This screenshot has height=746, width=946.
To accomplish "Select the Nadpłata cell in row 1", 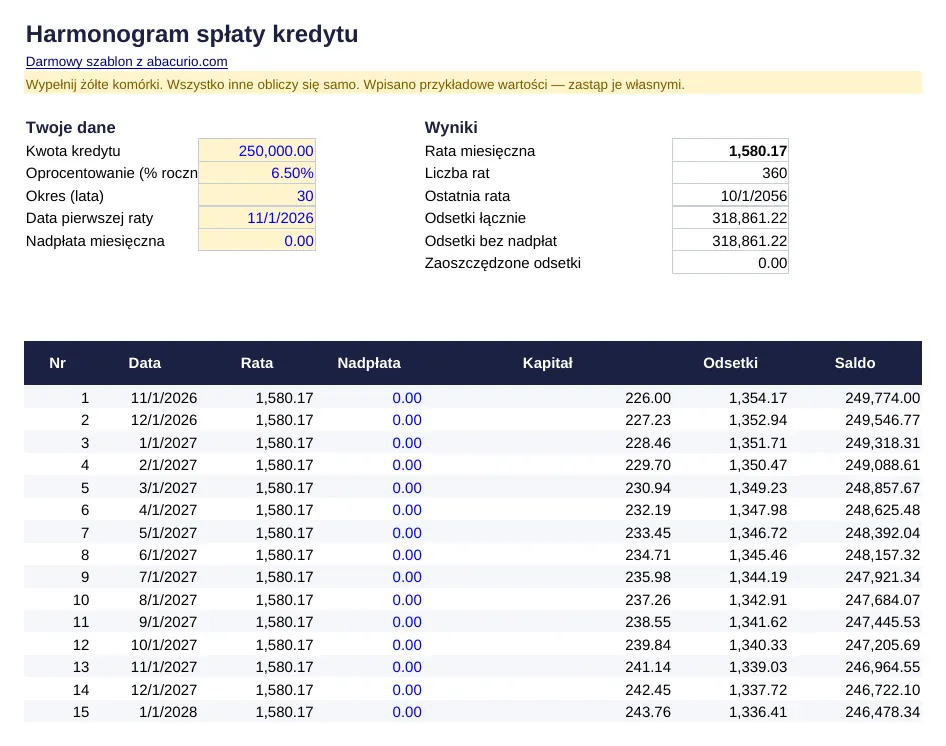I will coord(407,398).
